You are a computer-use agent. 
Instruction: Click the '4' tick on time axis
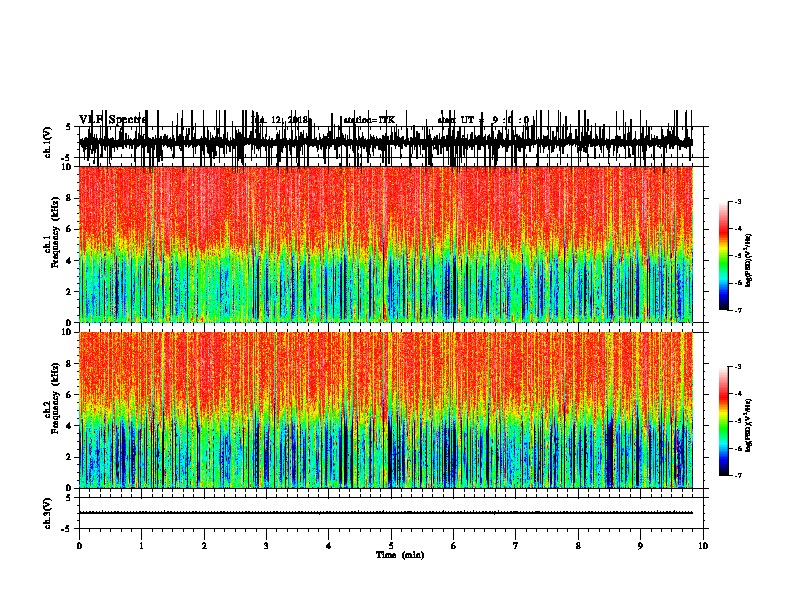point(329,546)
